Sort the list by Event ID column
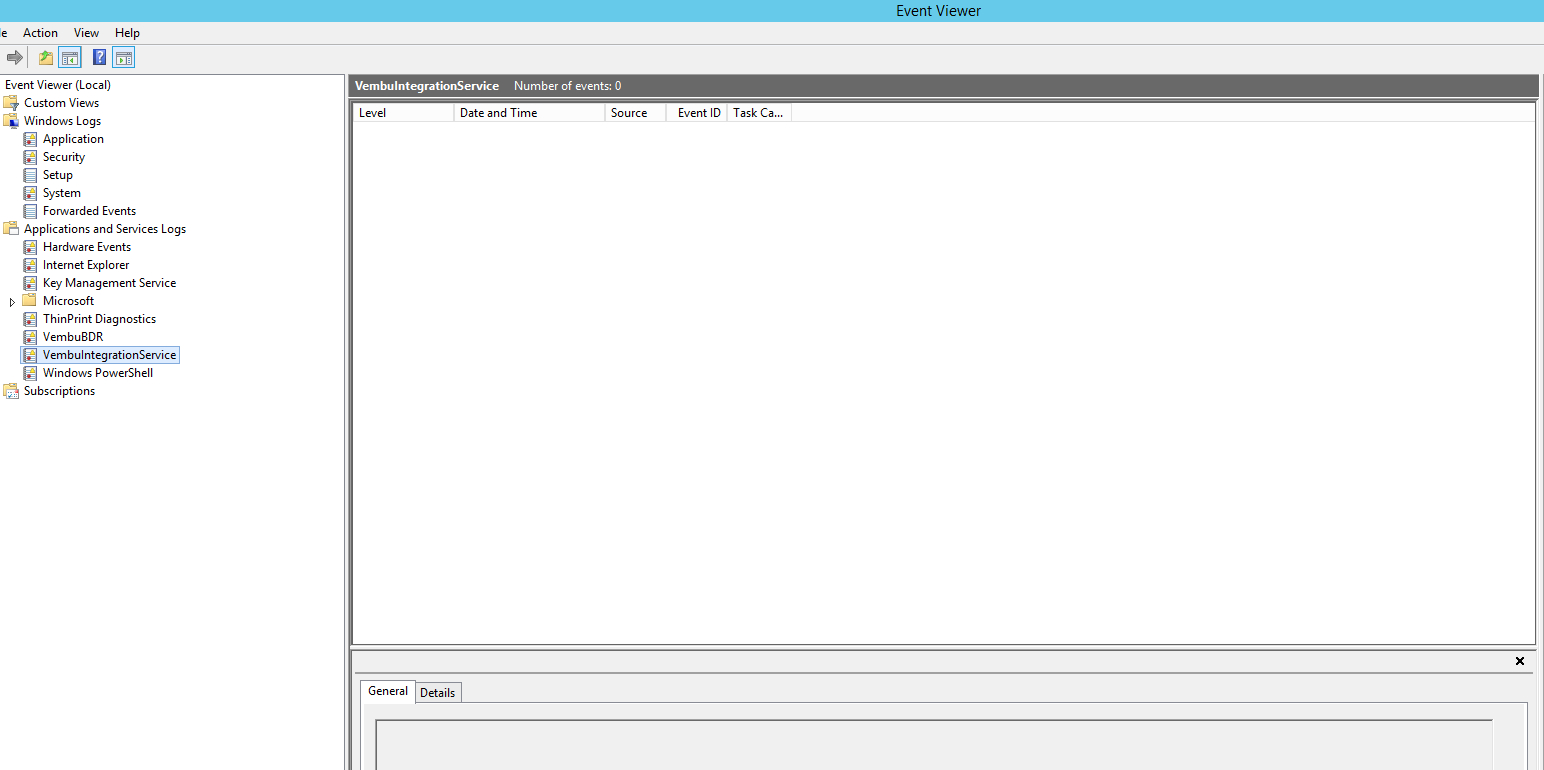This screenshot has width=1544, height=770. tap(698, 113)
